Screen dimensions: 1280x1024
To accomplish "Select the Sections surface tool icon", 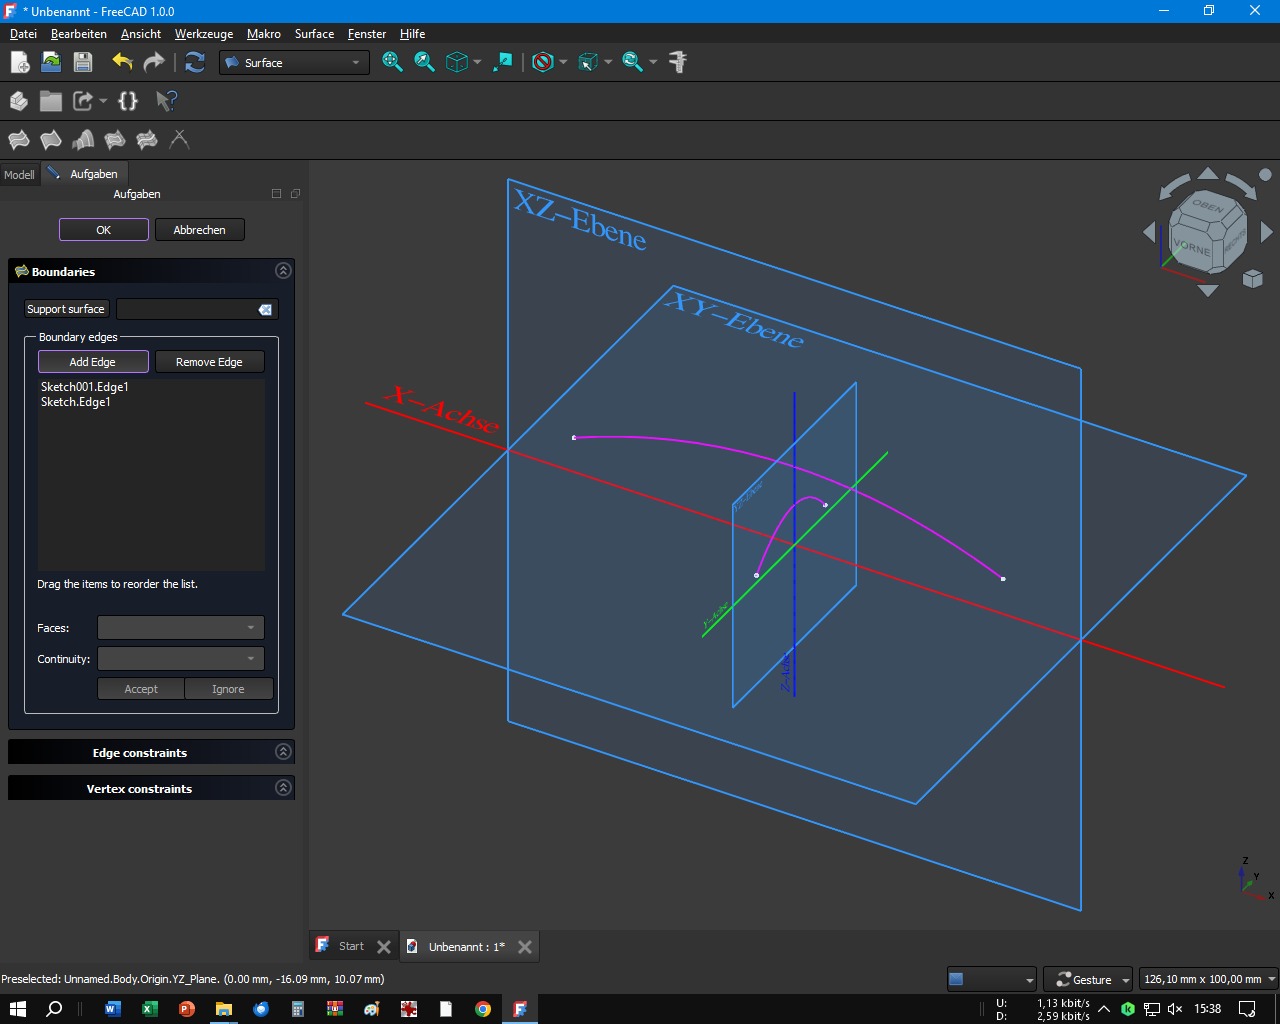I will 83,140.
